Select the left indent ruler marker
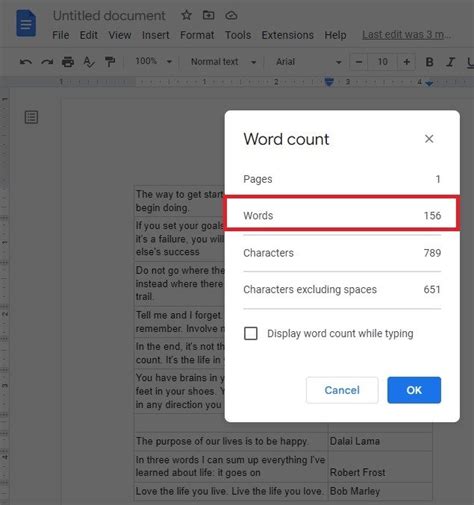 point(329,82)
